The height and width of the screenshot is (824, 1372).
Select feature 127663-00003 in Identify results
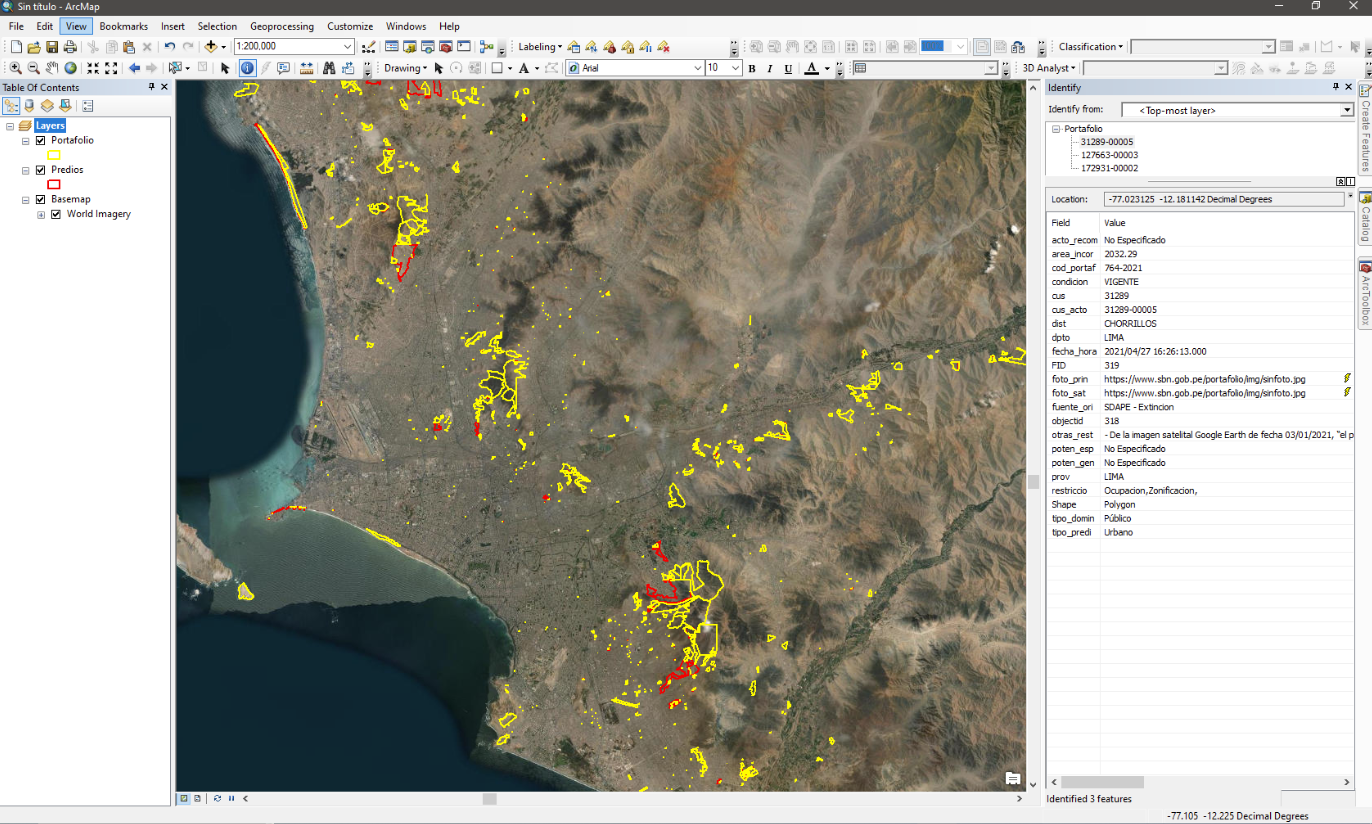coord(1109,155)
